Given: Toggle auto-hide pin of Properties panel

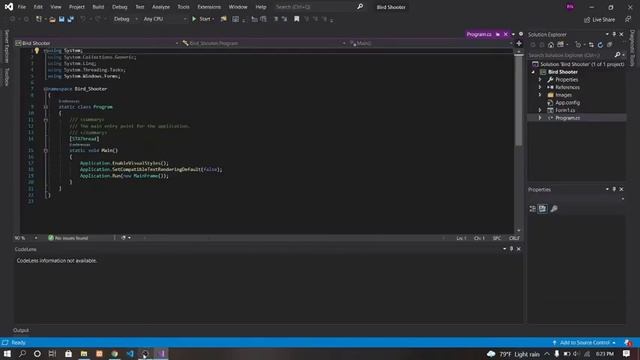Looking at the screenshot, I should pyautogui.click(x=614, y=189).
